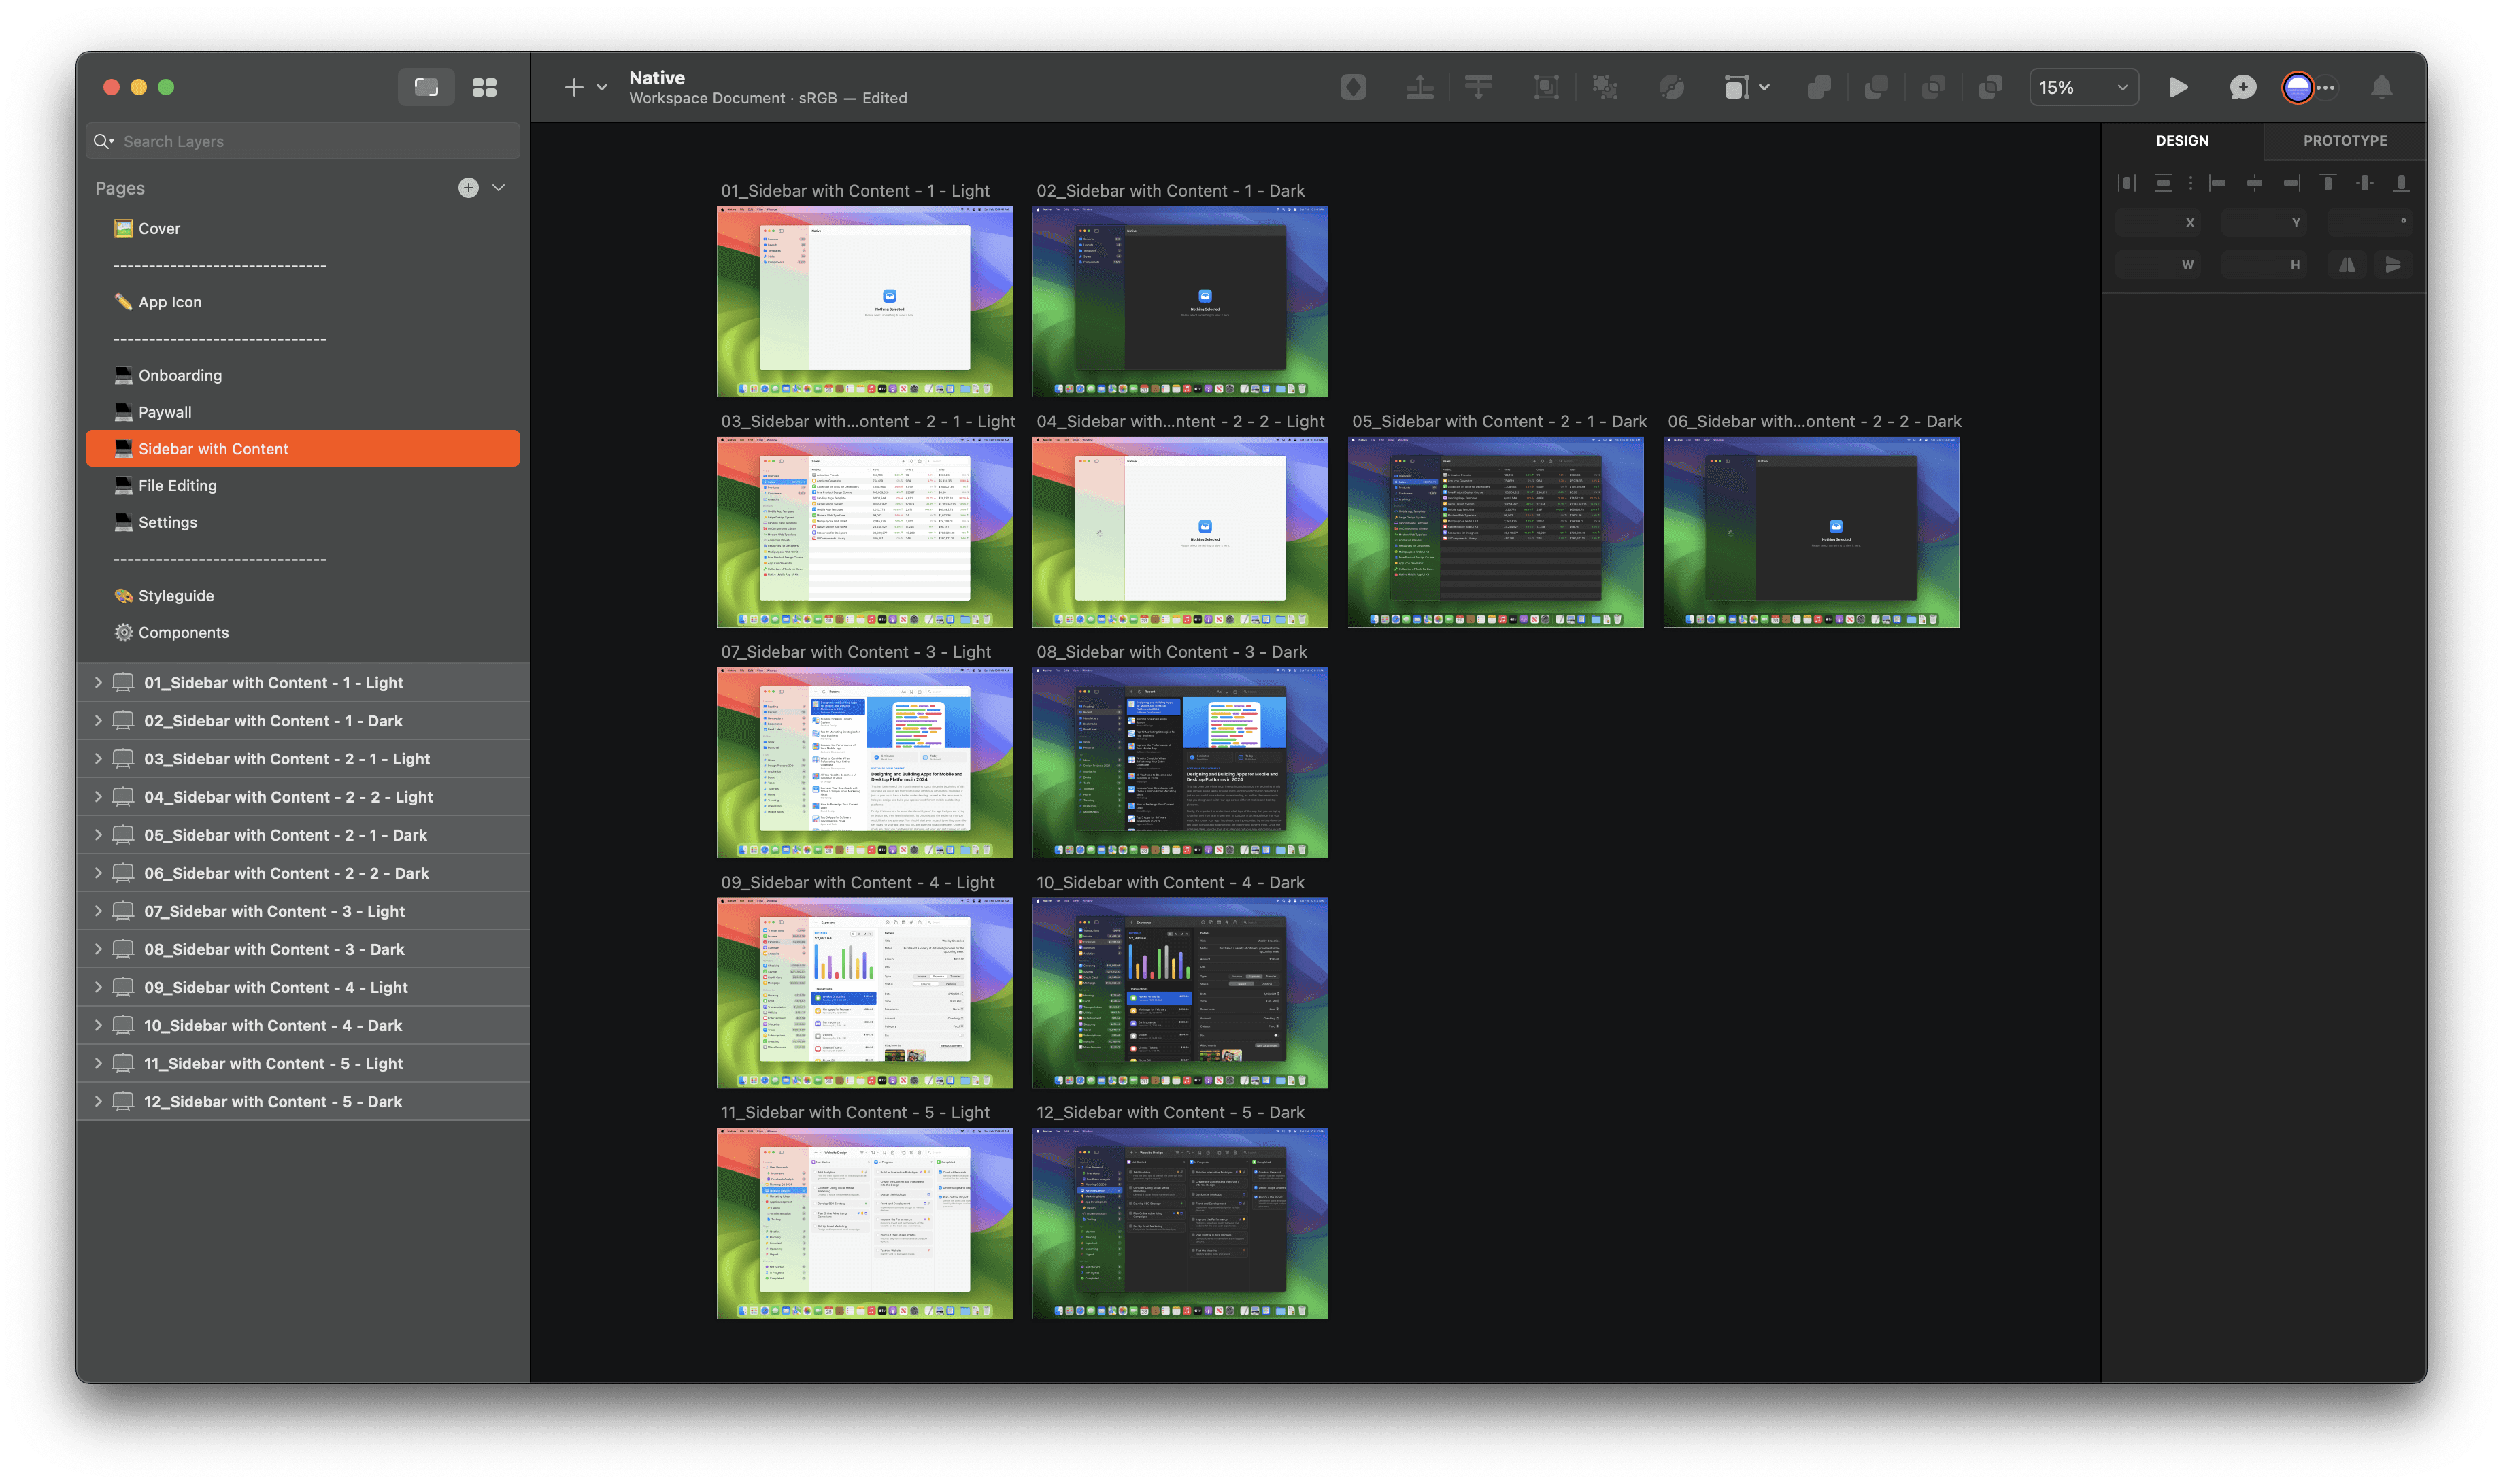Click the Subtract boolean operation icon
The height and width of the screenshot is (1484, 2503).
click(x=1876, y=87)
